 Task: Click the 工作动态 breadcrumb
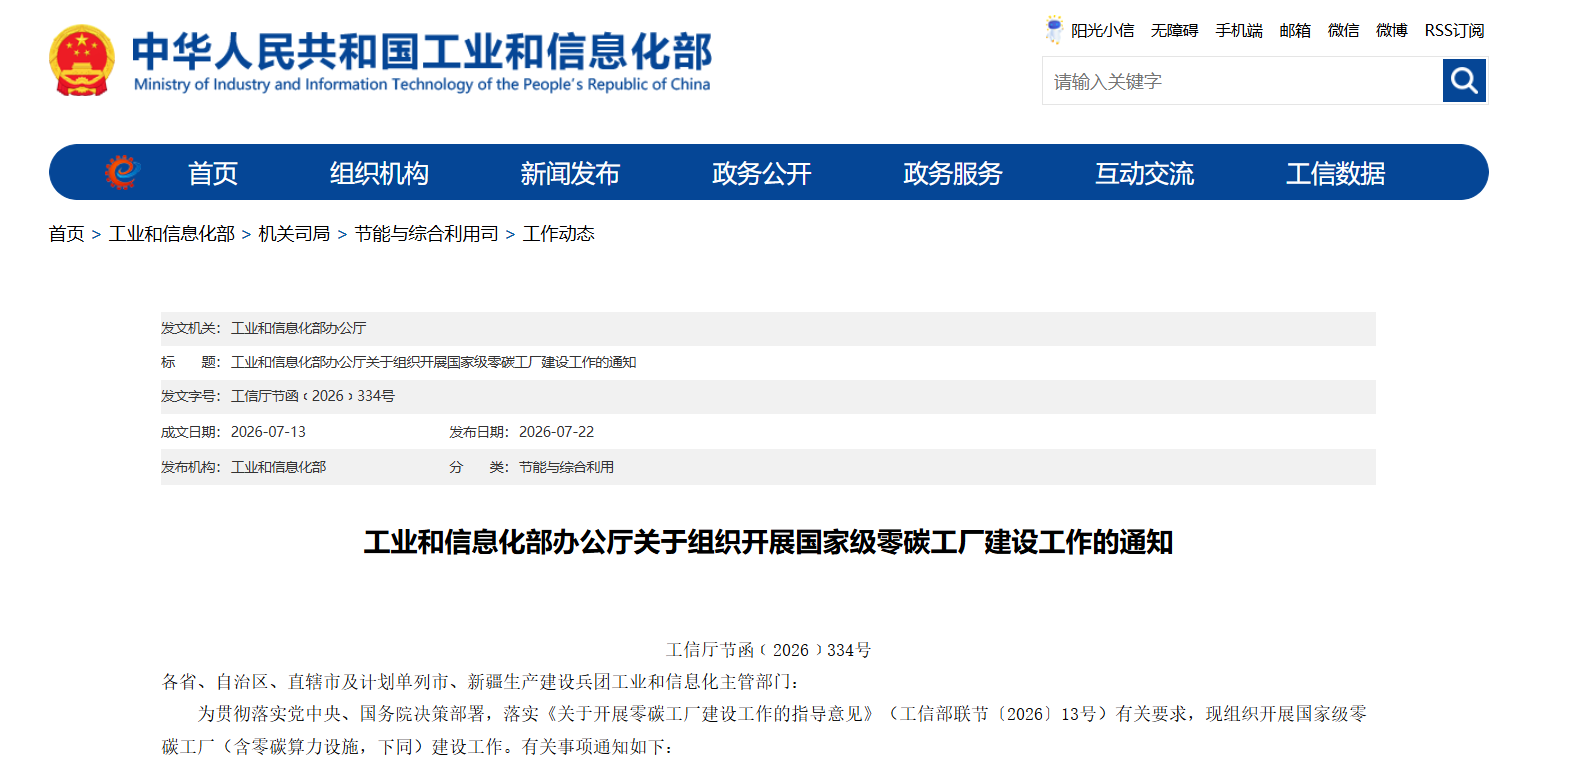pyautogui.click(x=558, y=234)
